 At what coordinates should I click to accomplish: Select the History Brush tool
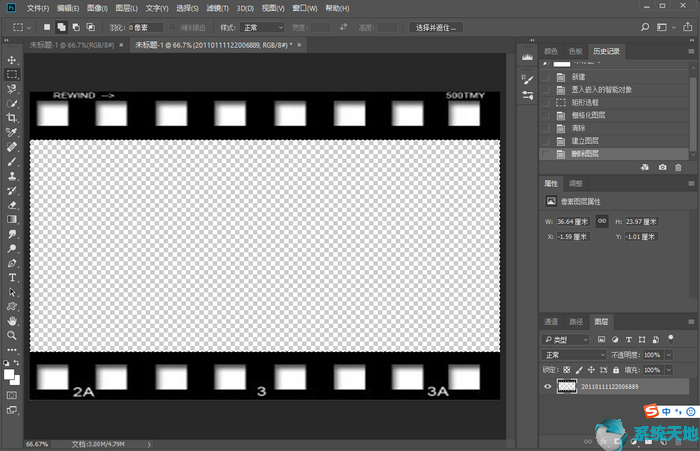tap(12, 191)
